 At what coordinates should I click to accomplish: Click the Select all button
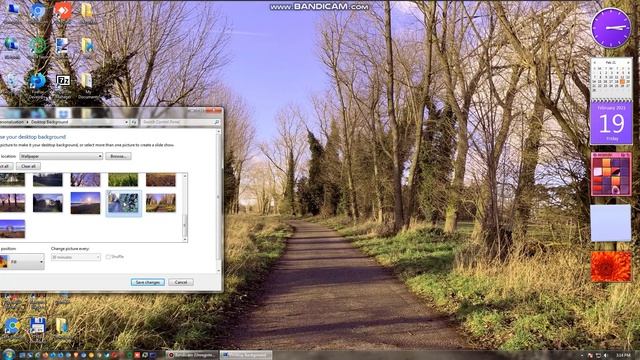[6, 166]
